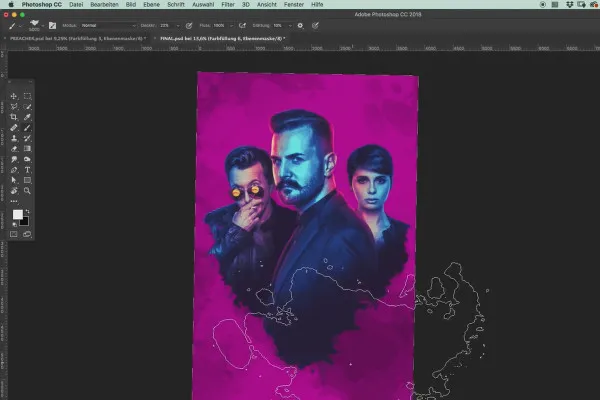Select the History Brush tool

(x=27, y=138)
